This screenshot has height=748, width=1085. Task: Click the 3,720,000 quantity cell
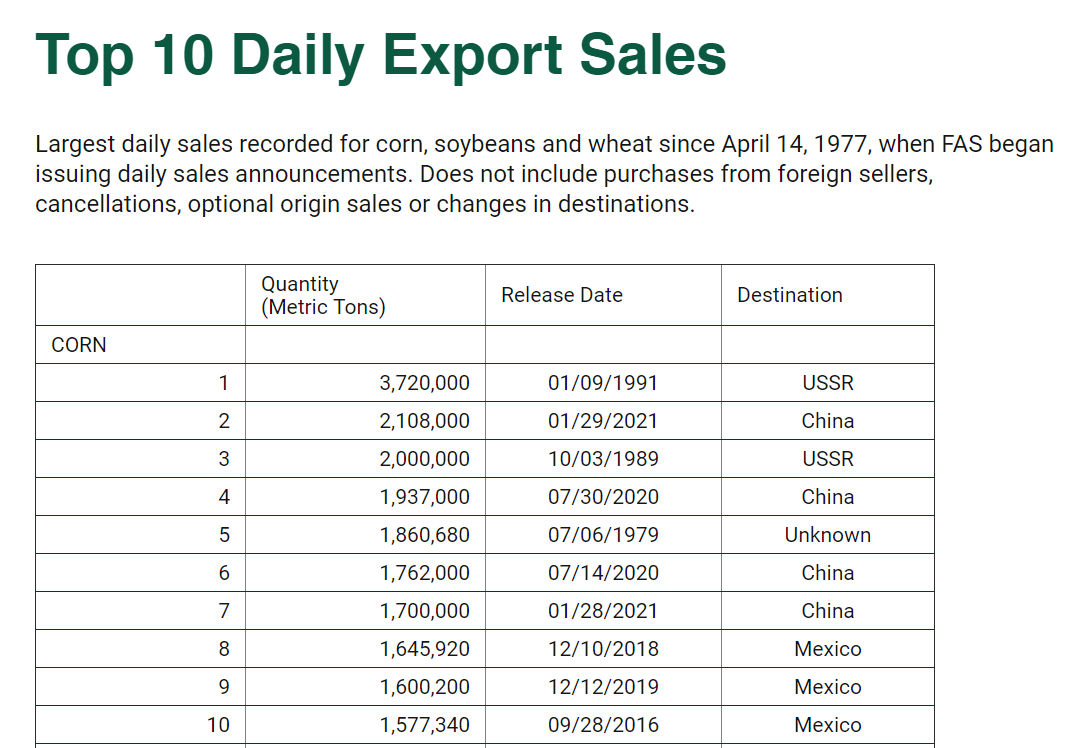click(424, 383)
